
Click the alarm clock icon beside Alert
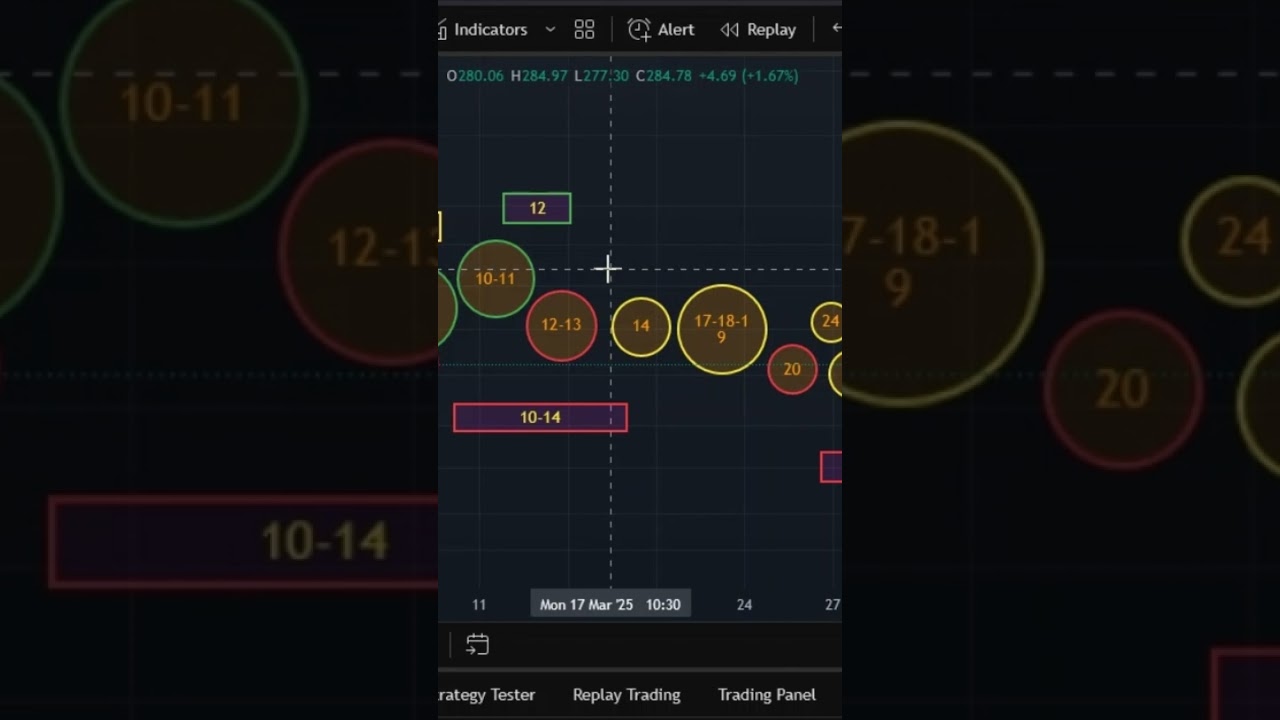click(x=639, y=30)
